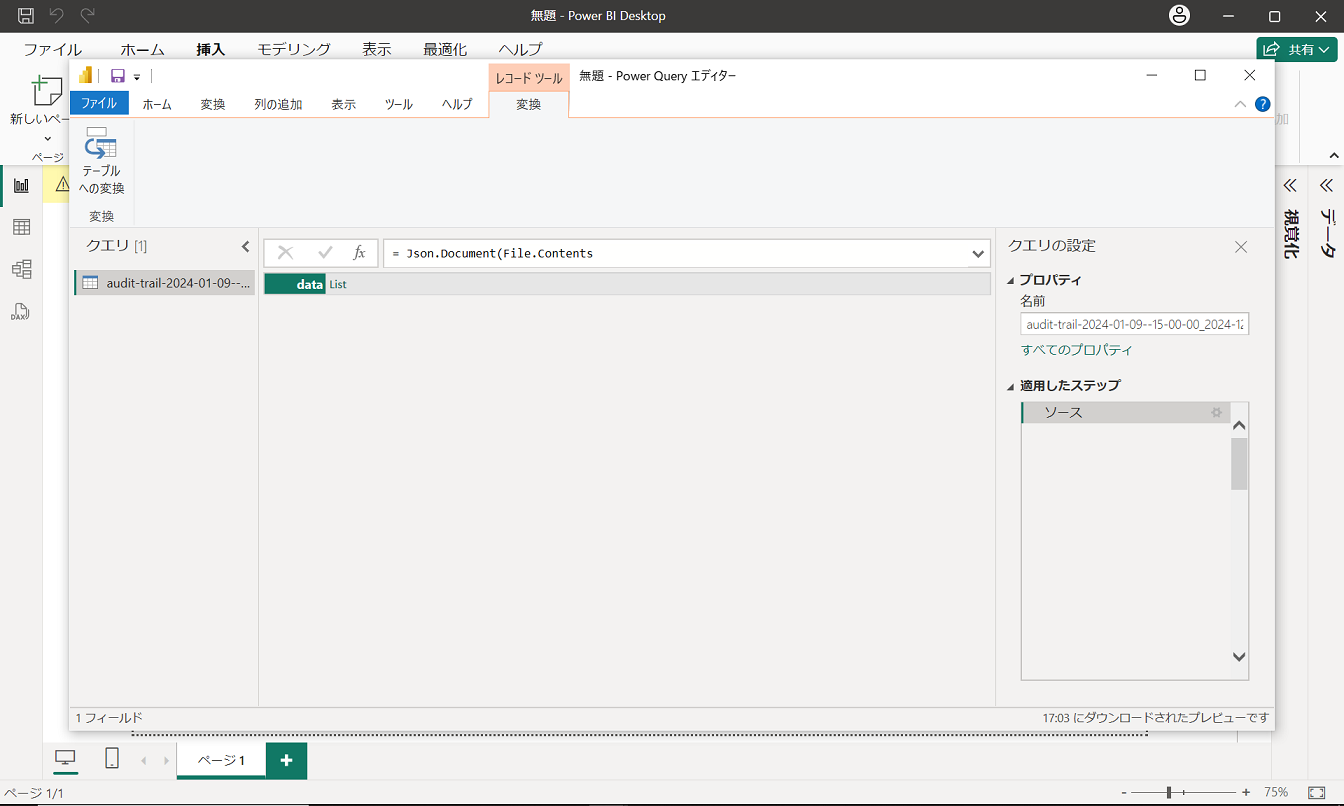Cancel the formula edit with the X icon

[285, 253]
